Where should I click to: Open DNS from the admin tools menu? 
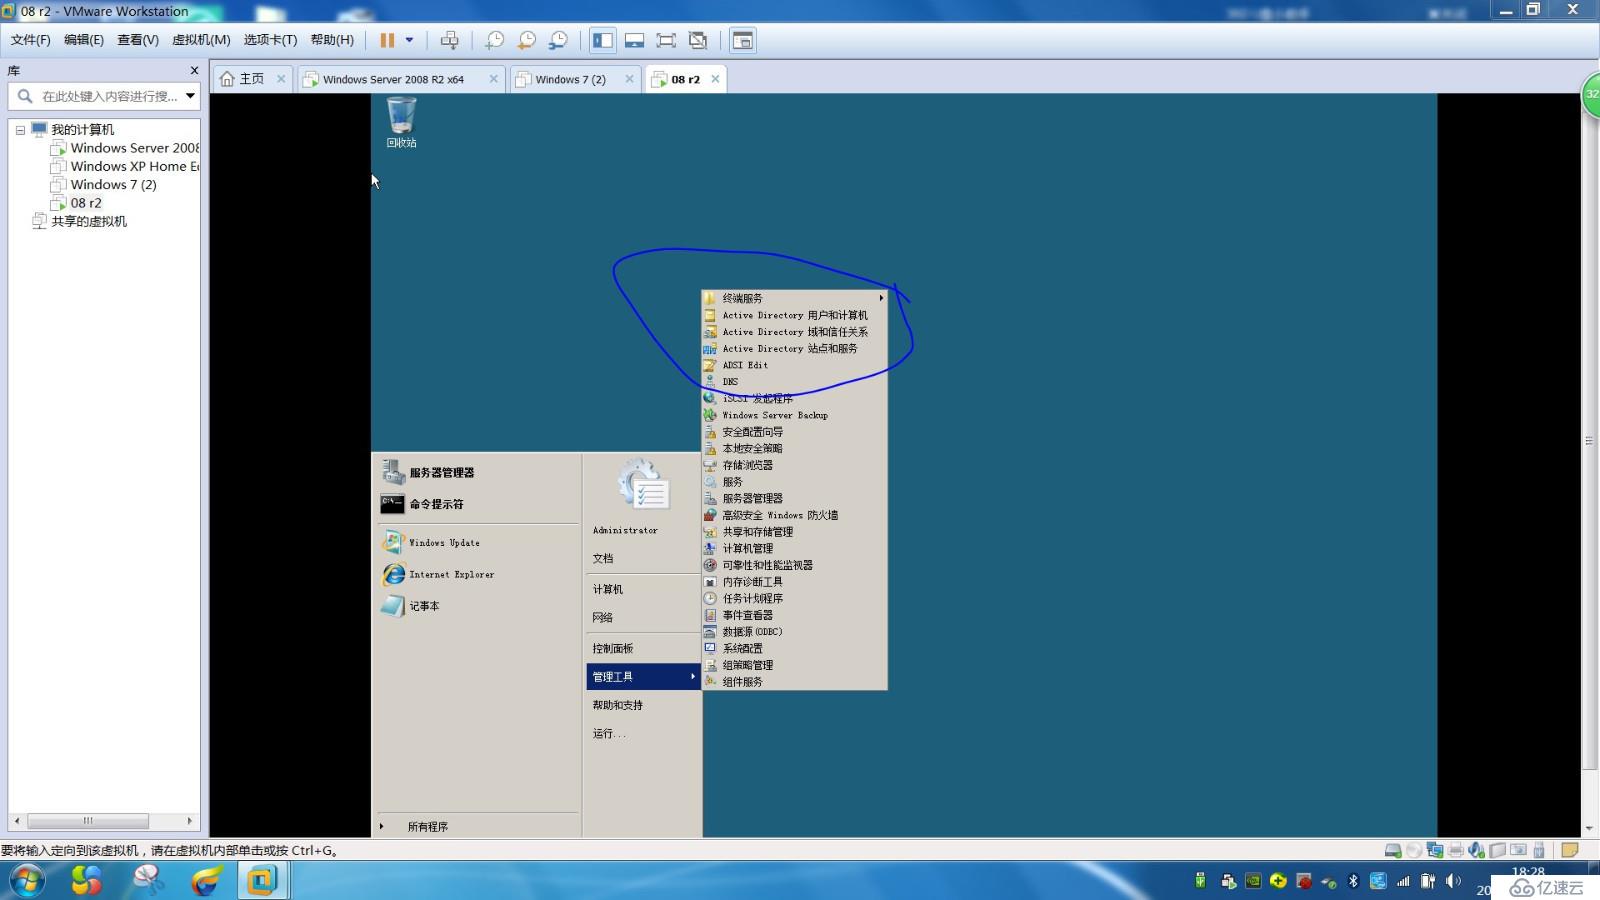tap(794, 382)
